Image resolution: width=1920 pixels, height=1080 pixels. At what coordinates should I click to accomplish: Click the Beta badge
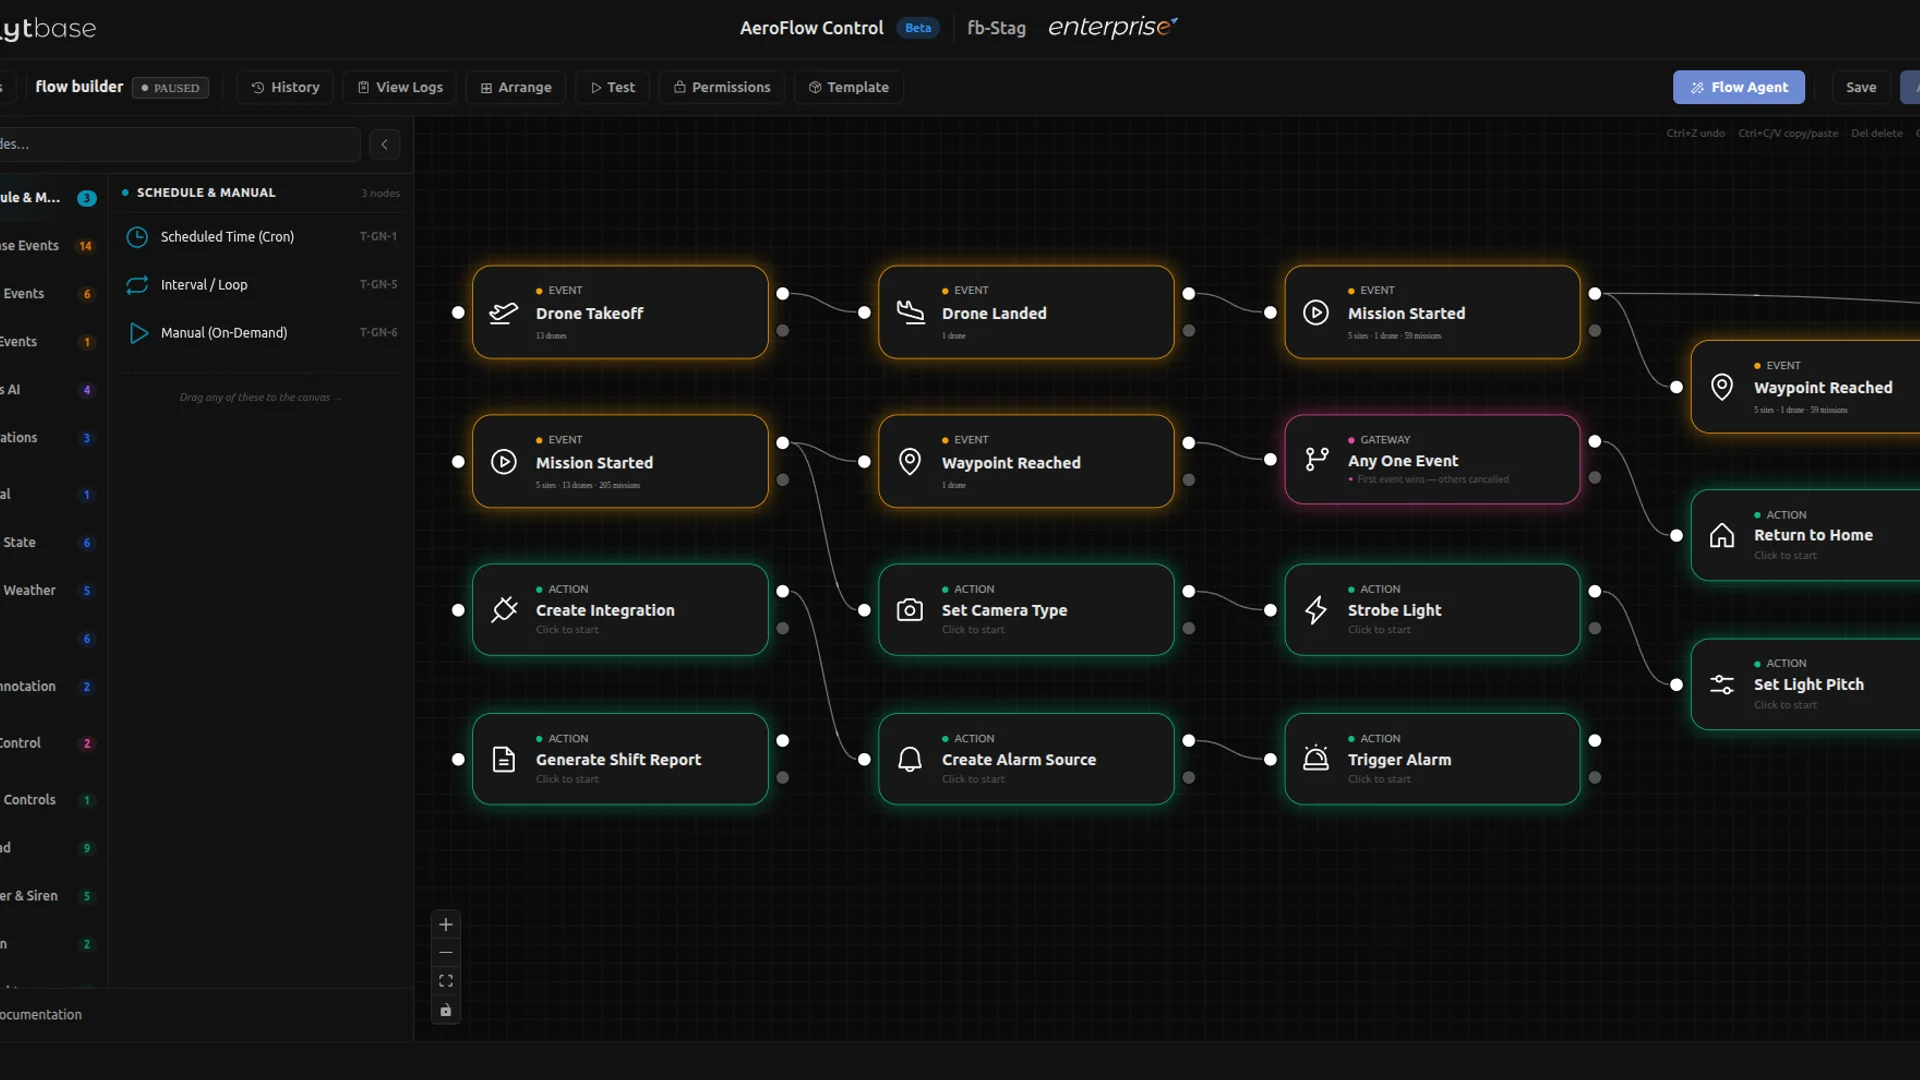click(918, 28)
